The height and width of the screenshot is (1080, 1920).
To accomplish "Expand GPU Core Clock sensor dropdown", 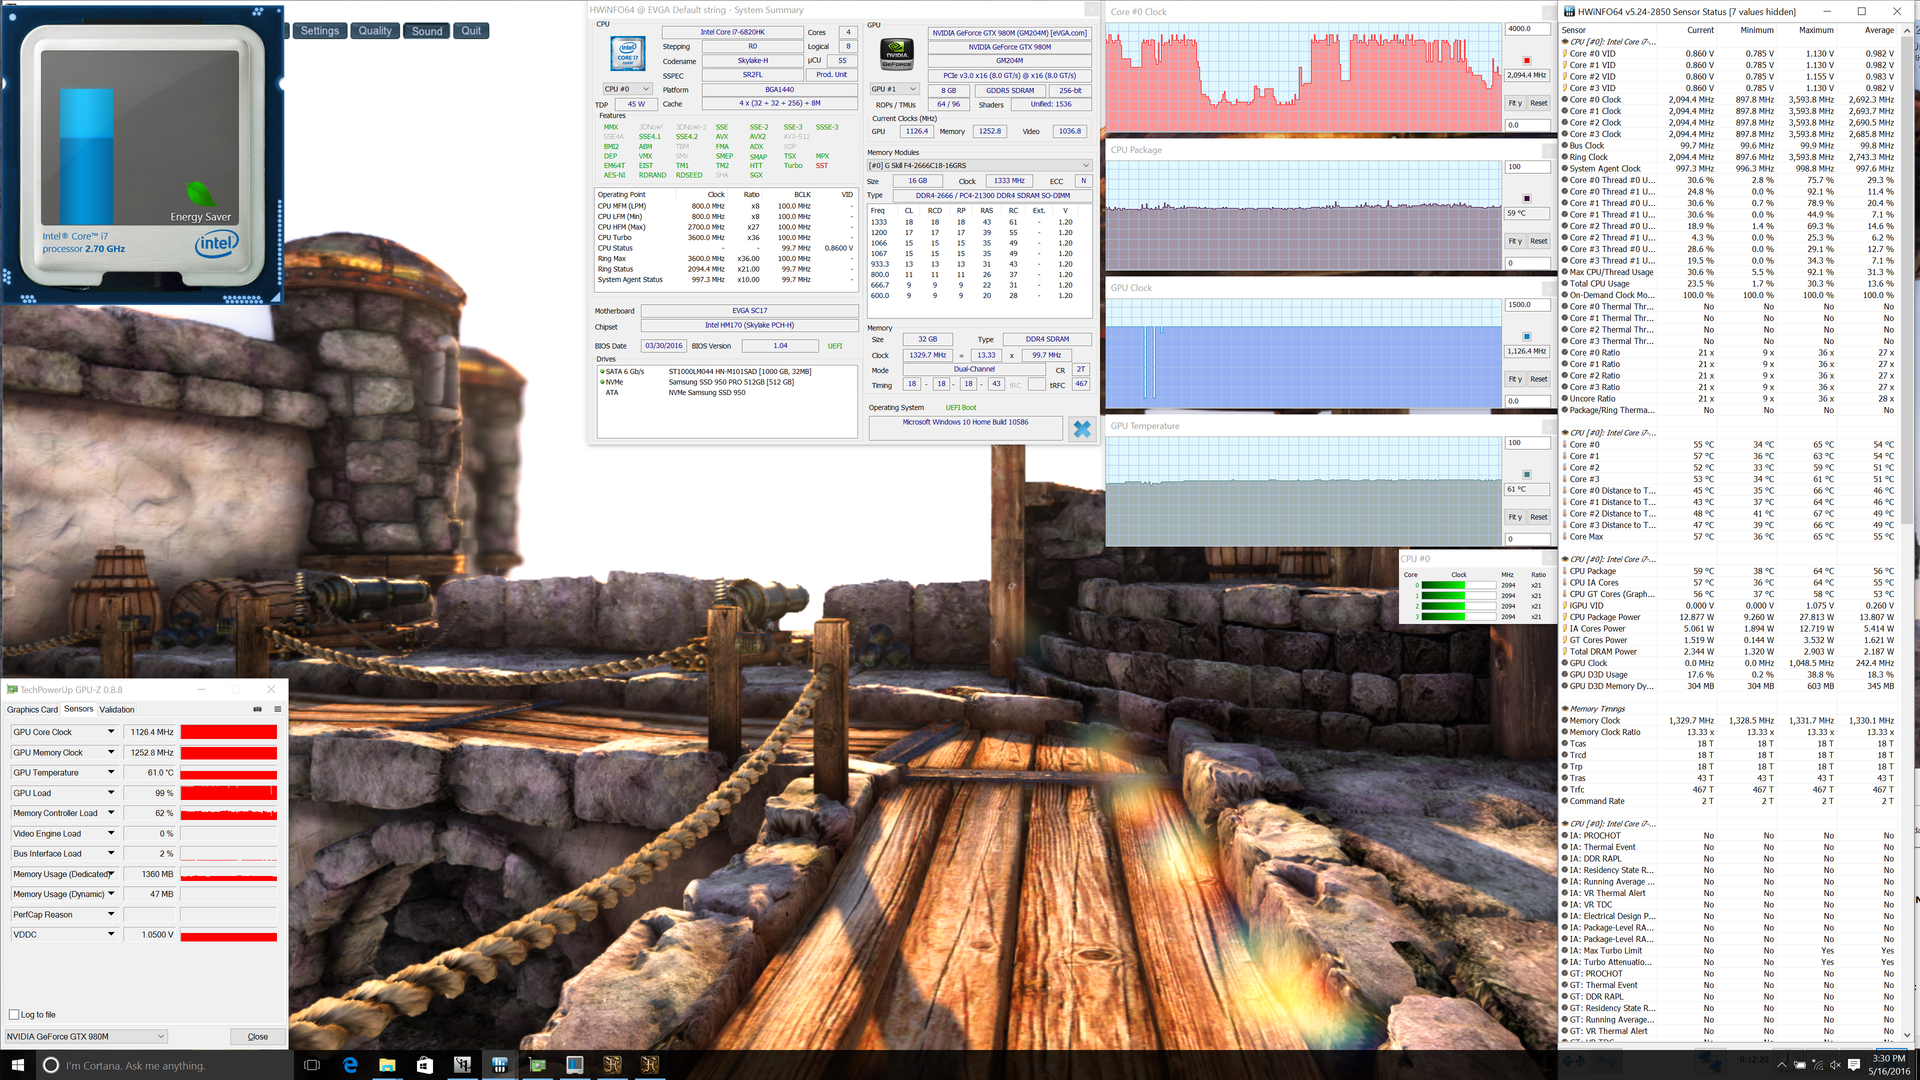I will point(111,732).
